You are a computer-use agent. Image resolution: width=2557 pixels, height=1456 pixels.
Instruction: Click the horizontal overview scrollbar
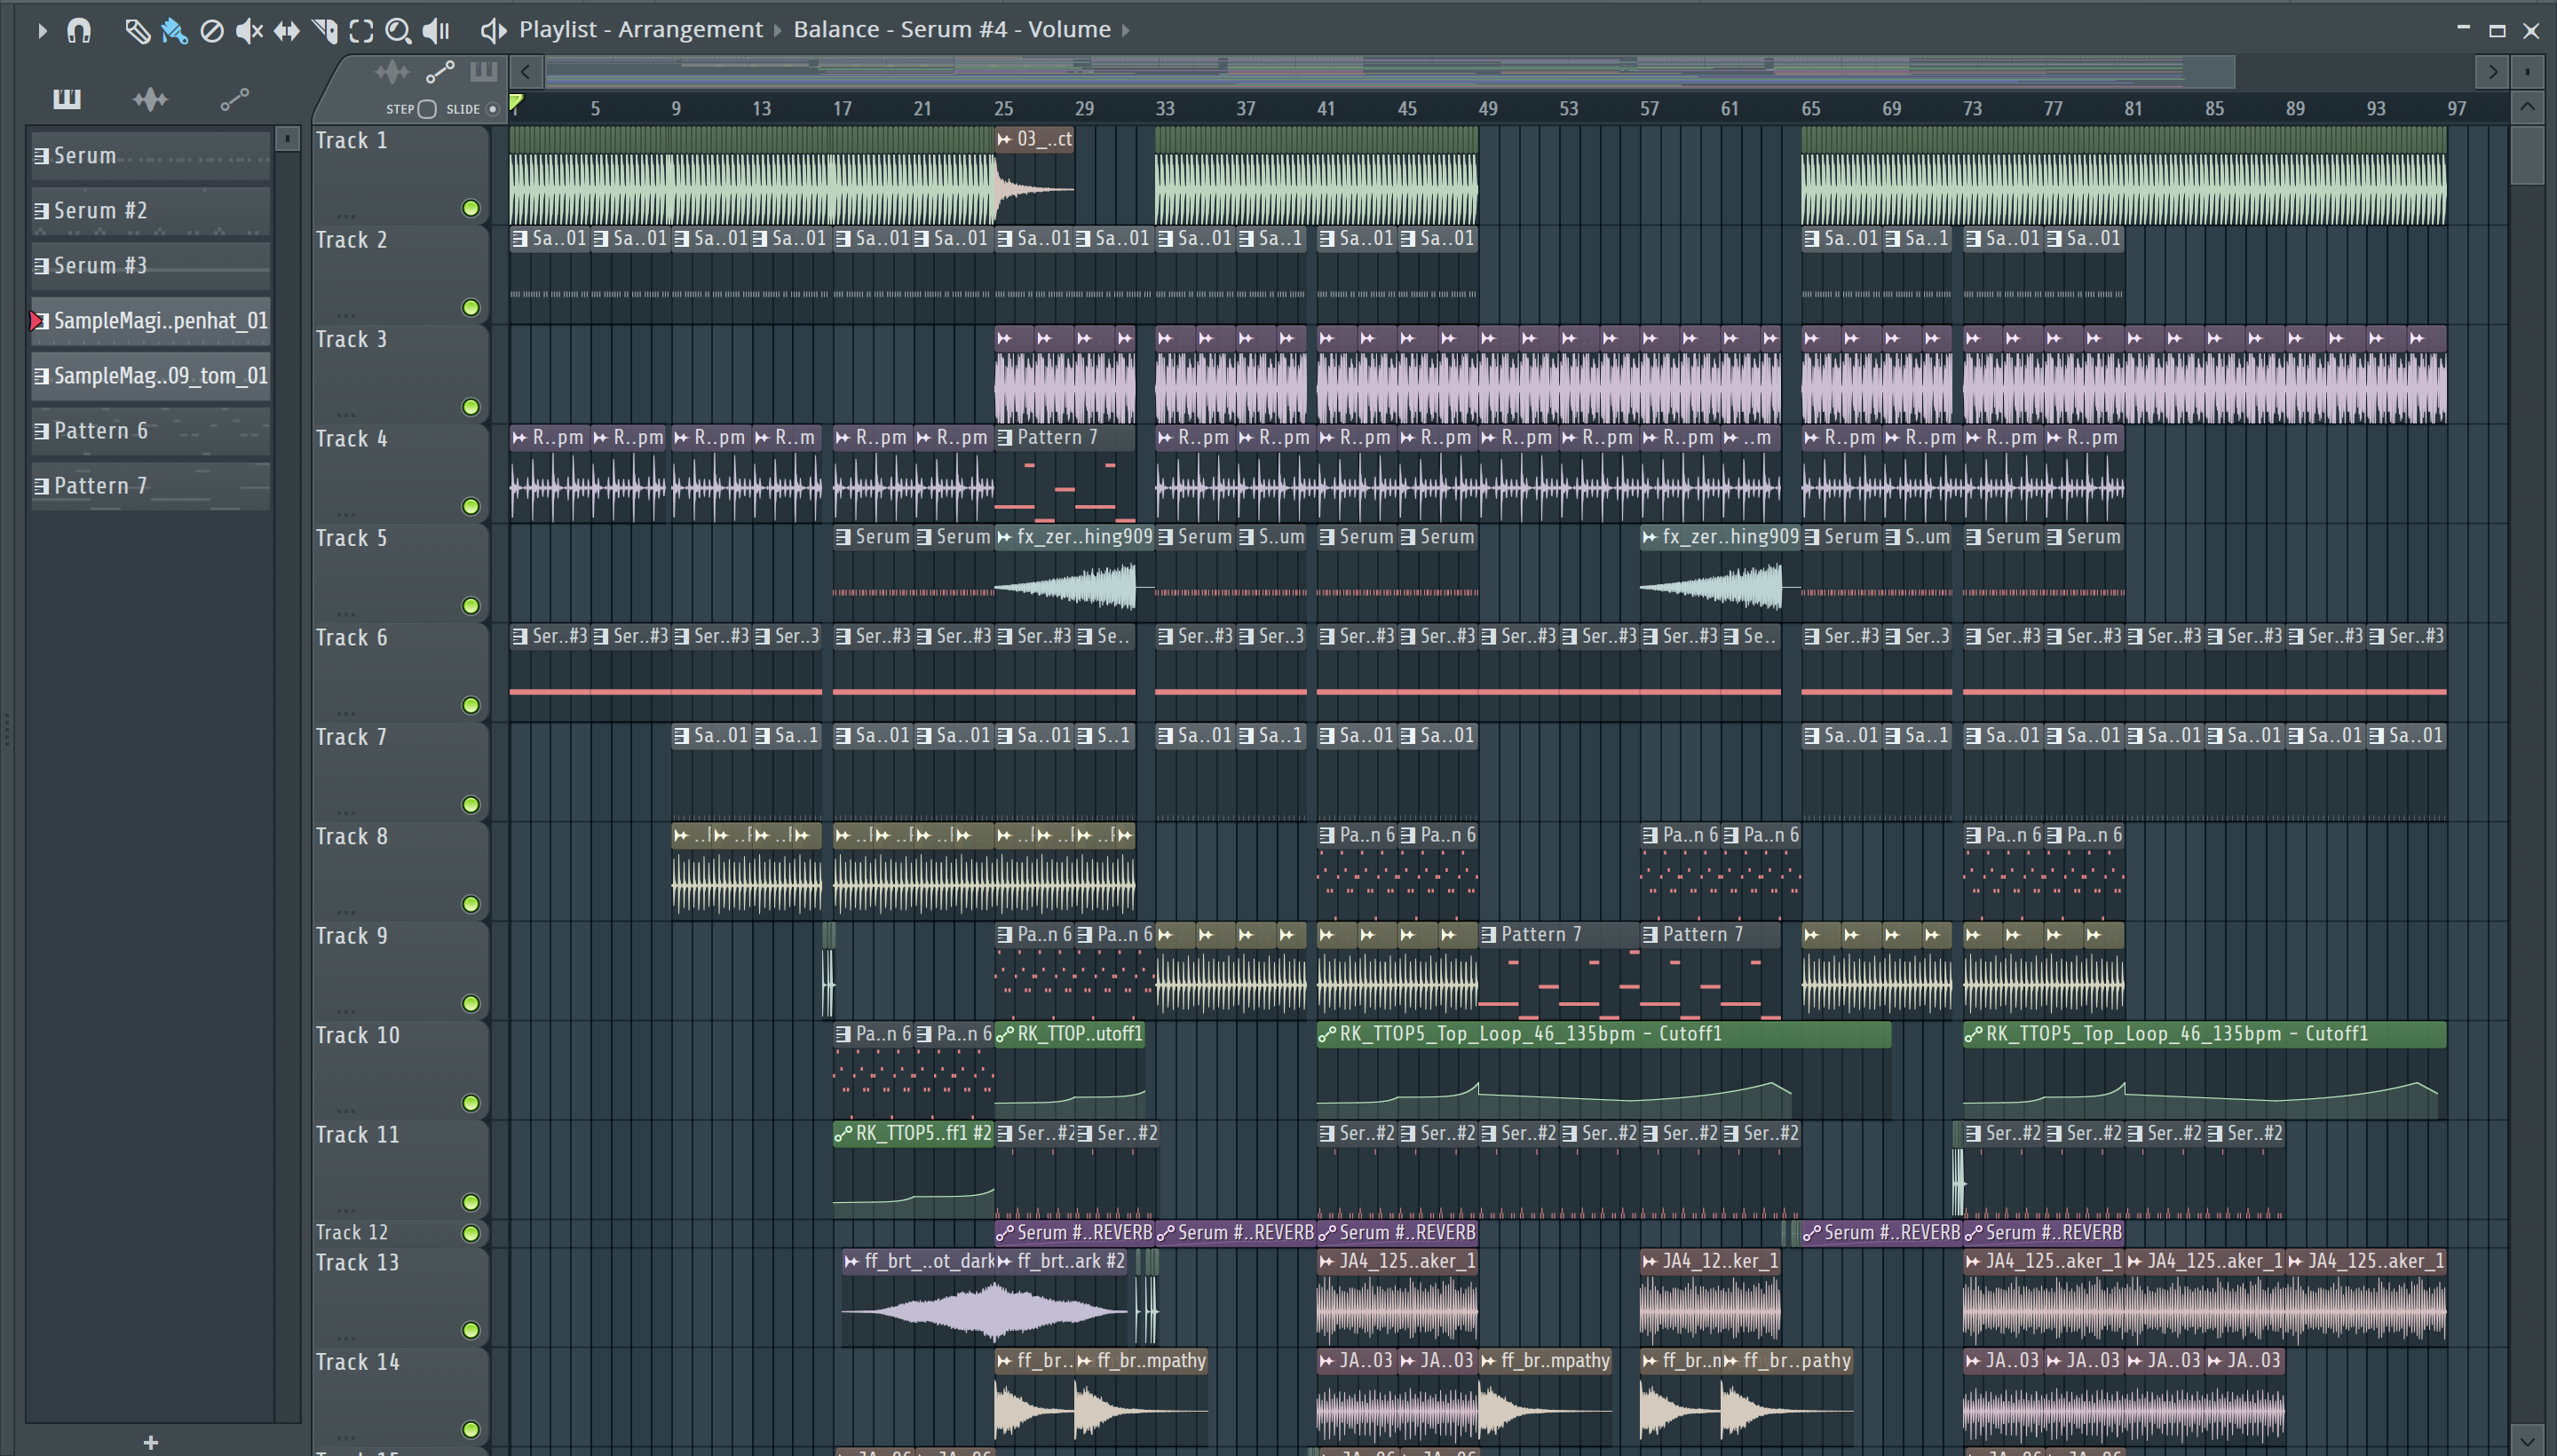click(x=1390, y=71)
